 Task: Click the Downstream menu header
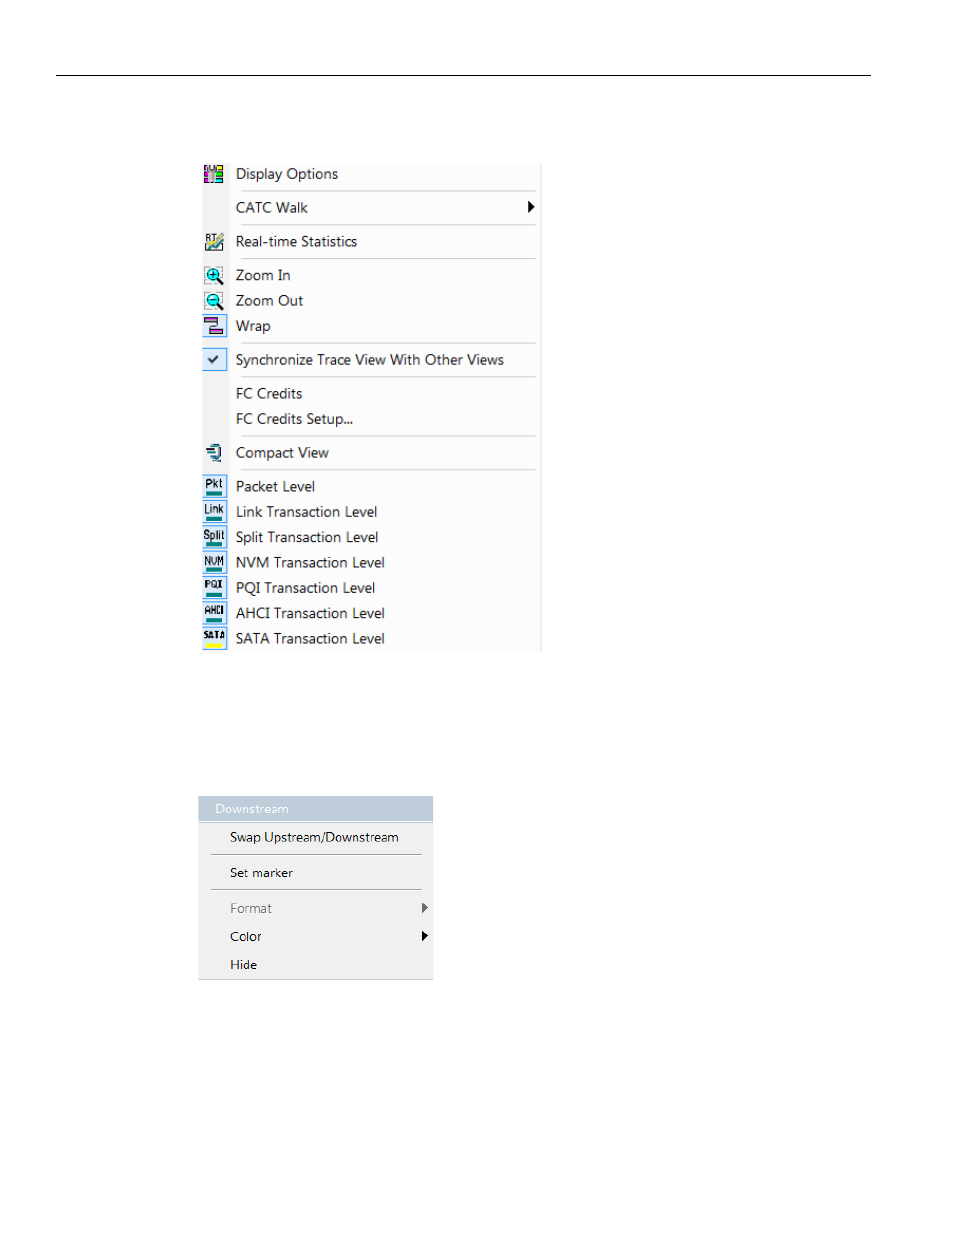coord(316,809)
